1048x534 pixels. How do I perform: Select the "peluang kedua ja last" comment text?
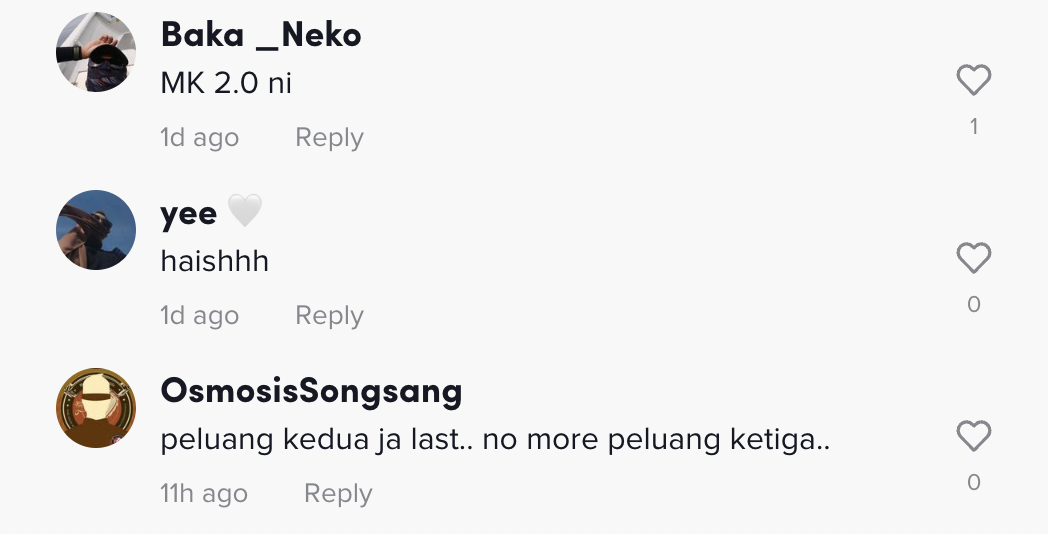click(495, 439)
